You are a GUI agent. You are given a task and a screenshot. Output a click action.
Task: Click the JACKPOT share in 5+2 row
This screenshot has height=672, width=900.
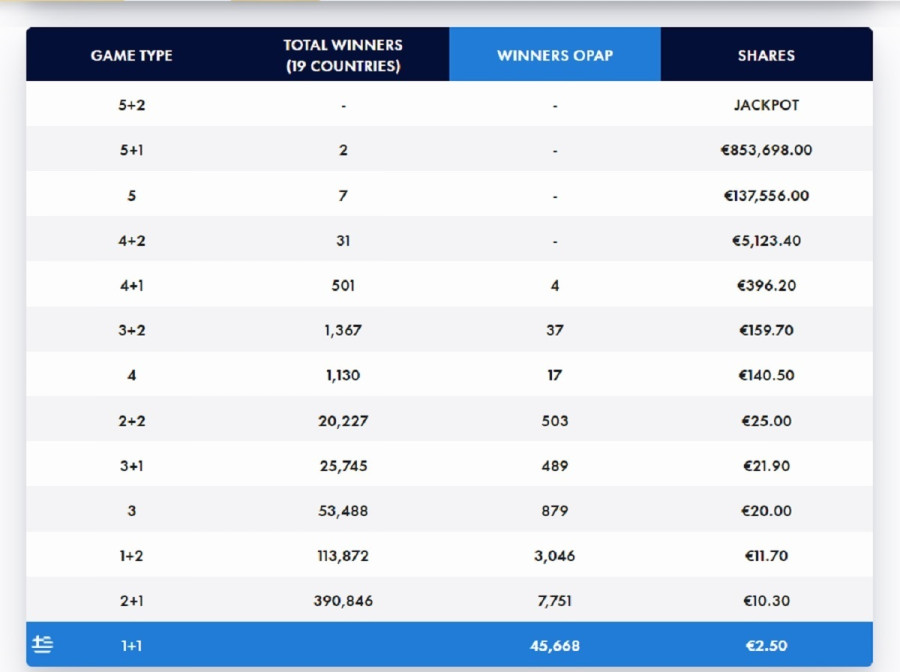point(766,105)
